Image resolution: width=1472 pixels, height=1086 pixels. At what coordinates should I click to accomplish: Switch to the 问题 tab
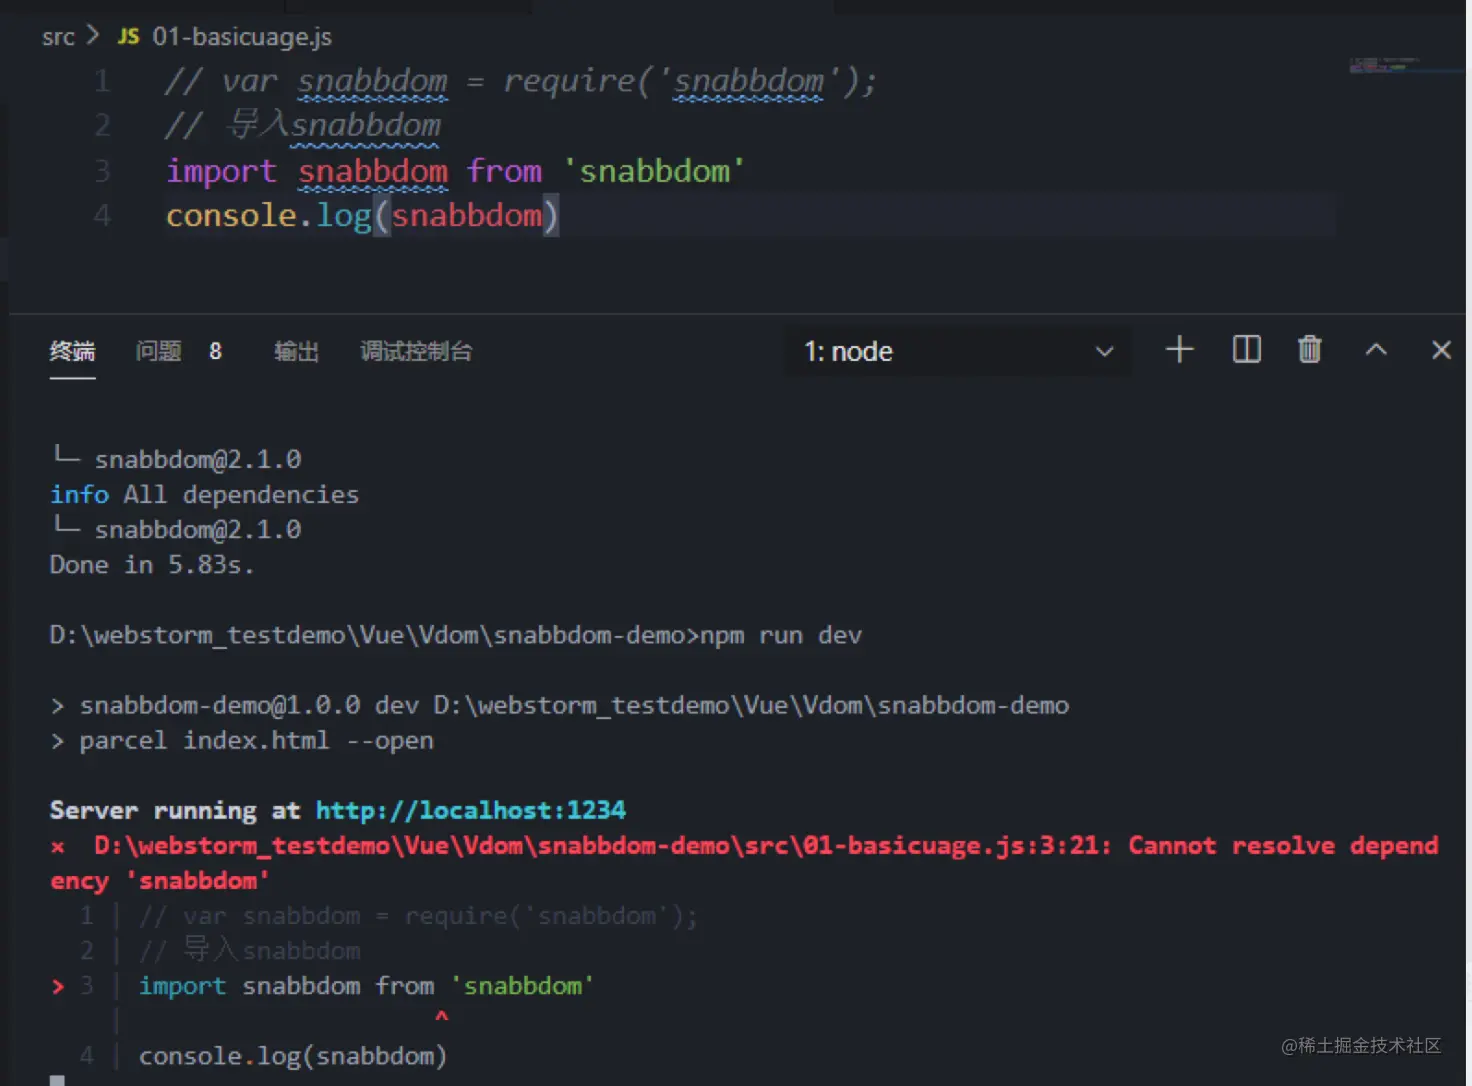point(158,351)
